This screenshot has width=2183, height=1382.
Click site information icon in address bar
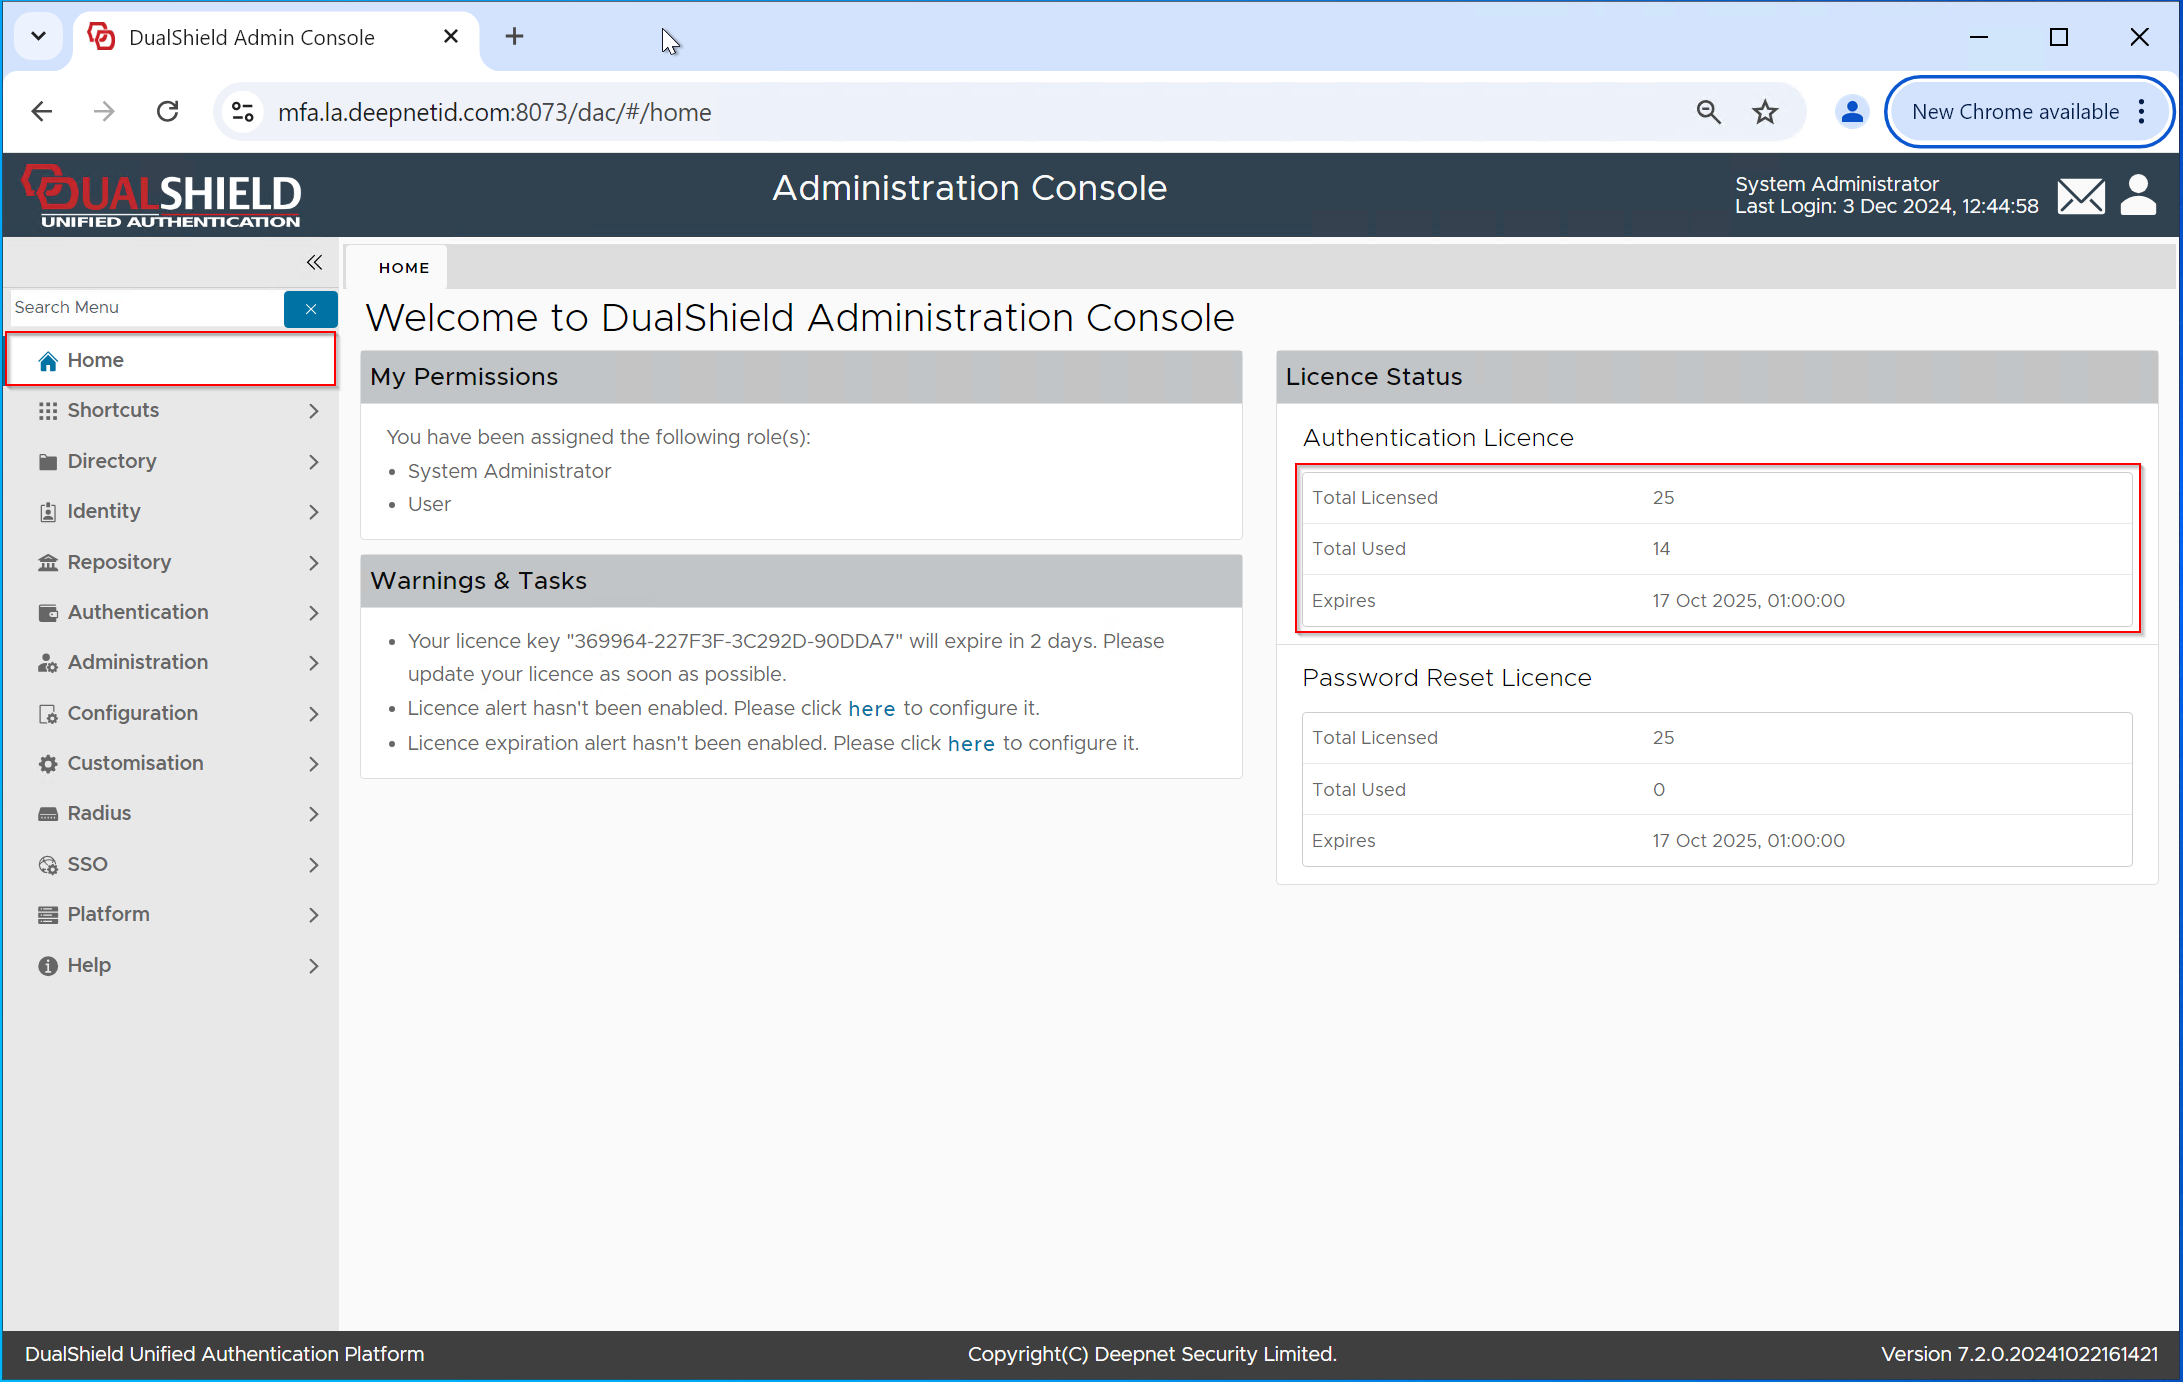point(243,112)
